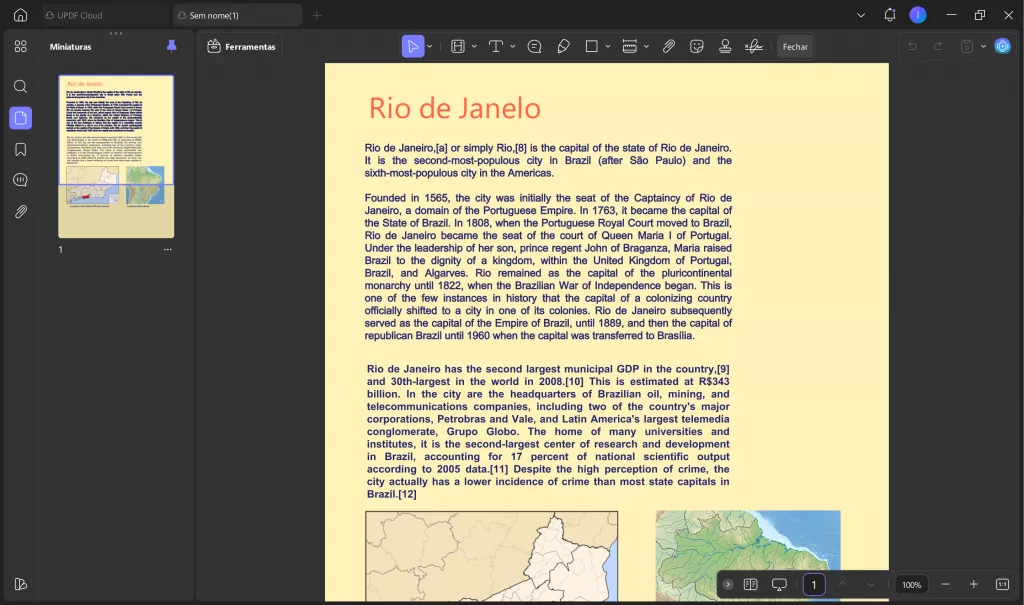Select the sticker tool
This screenshot has height=605, width=1024.
(x=697, y=46)
